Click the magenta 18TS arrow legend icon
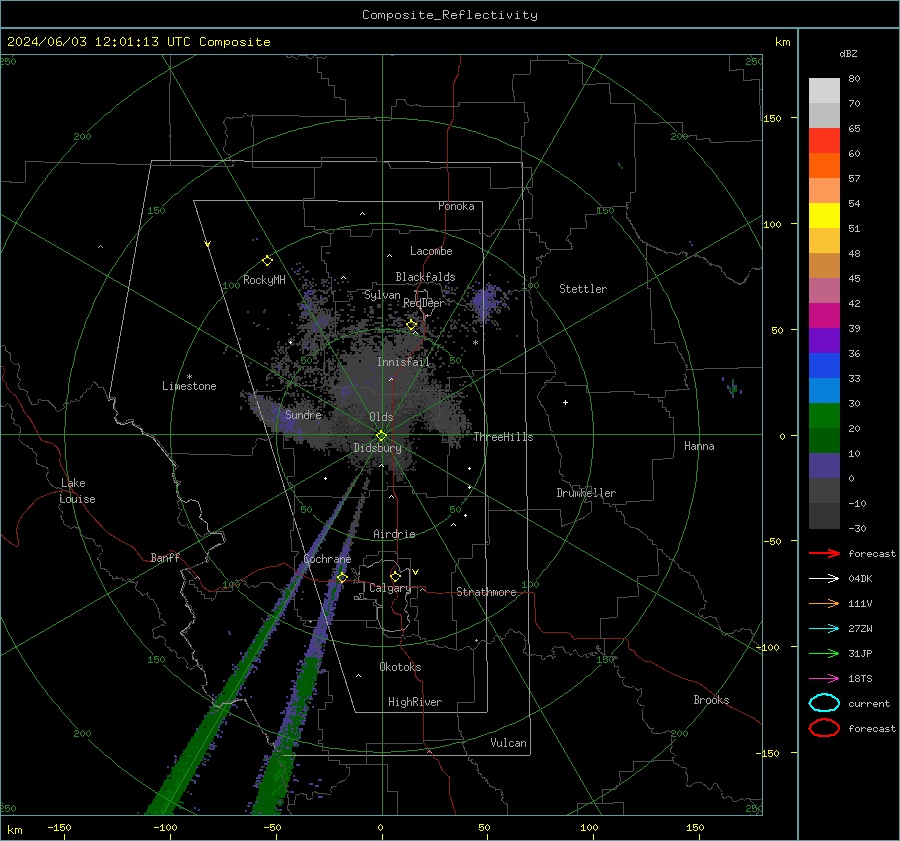This screenshot has height=841, width=900. [824, 678]
